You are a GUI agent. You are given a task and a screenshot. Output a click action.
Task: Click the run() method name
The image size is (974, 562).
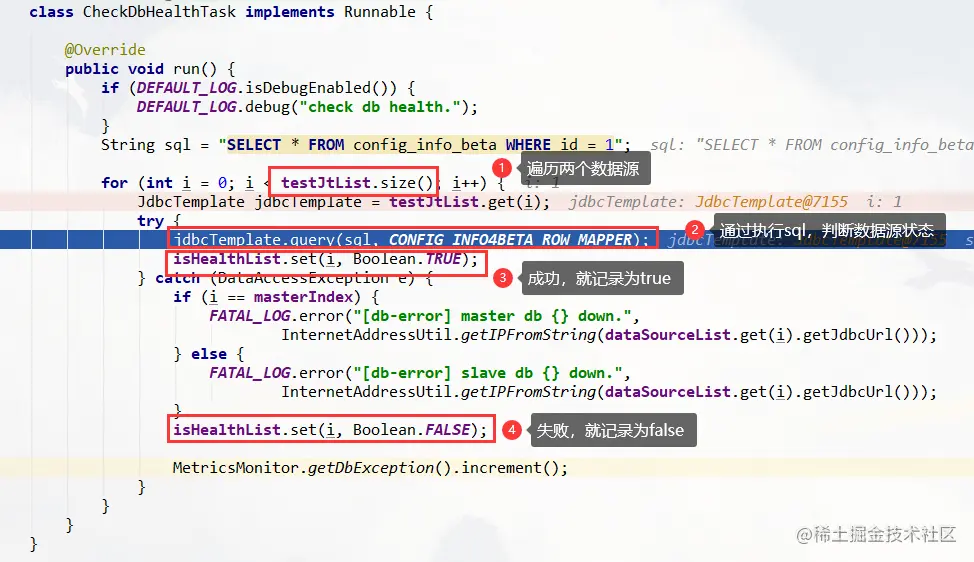pyautogui.click(x=194, y=69)
